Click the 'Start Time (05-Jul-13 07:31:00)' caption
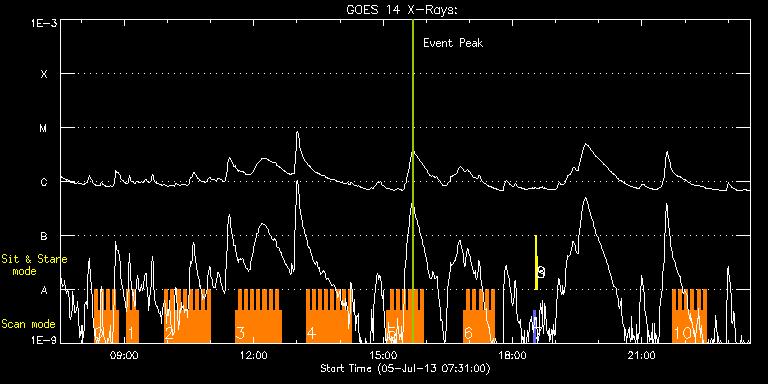The height and width of the screenshot is (384, 768). coord(405,368)
